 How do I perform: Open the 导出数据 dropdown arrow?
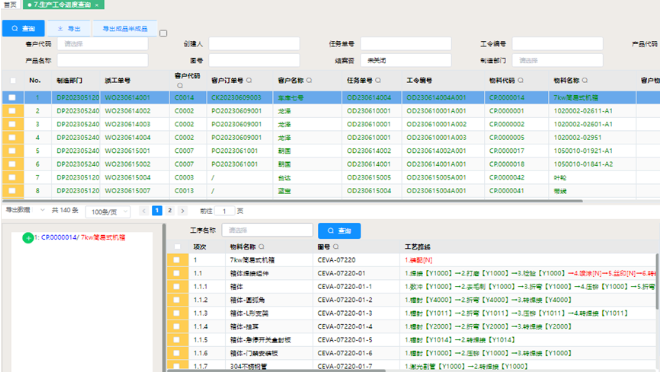pyautogui.click(x=42, y=210)
